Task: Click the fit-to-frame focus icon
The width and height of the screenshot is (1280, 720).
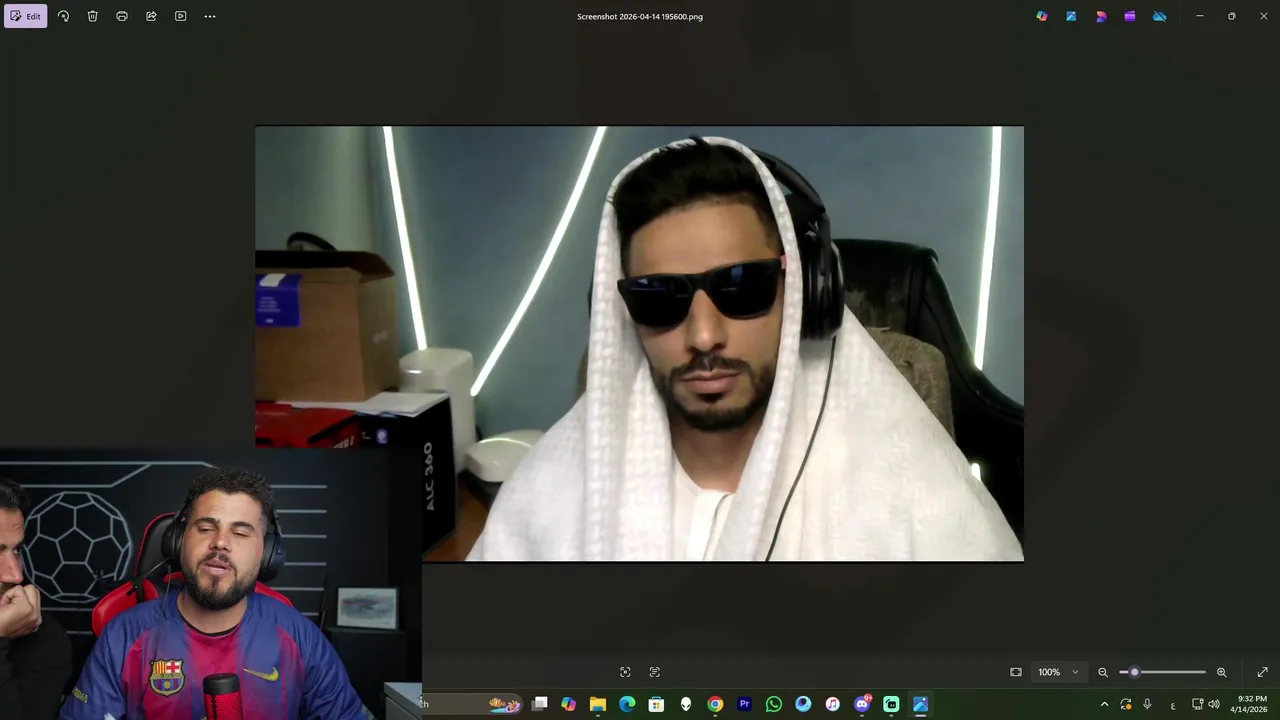Action: 625,672
